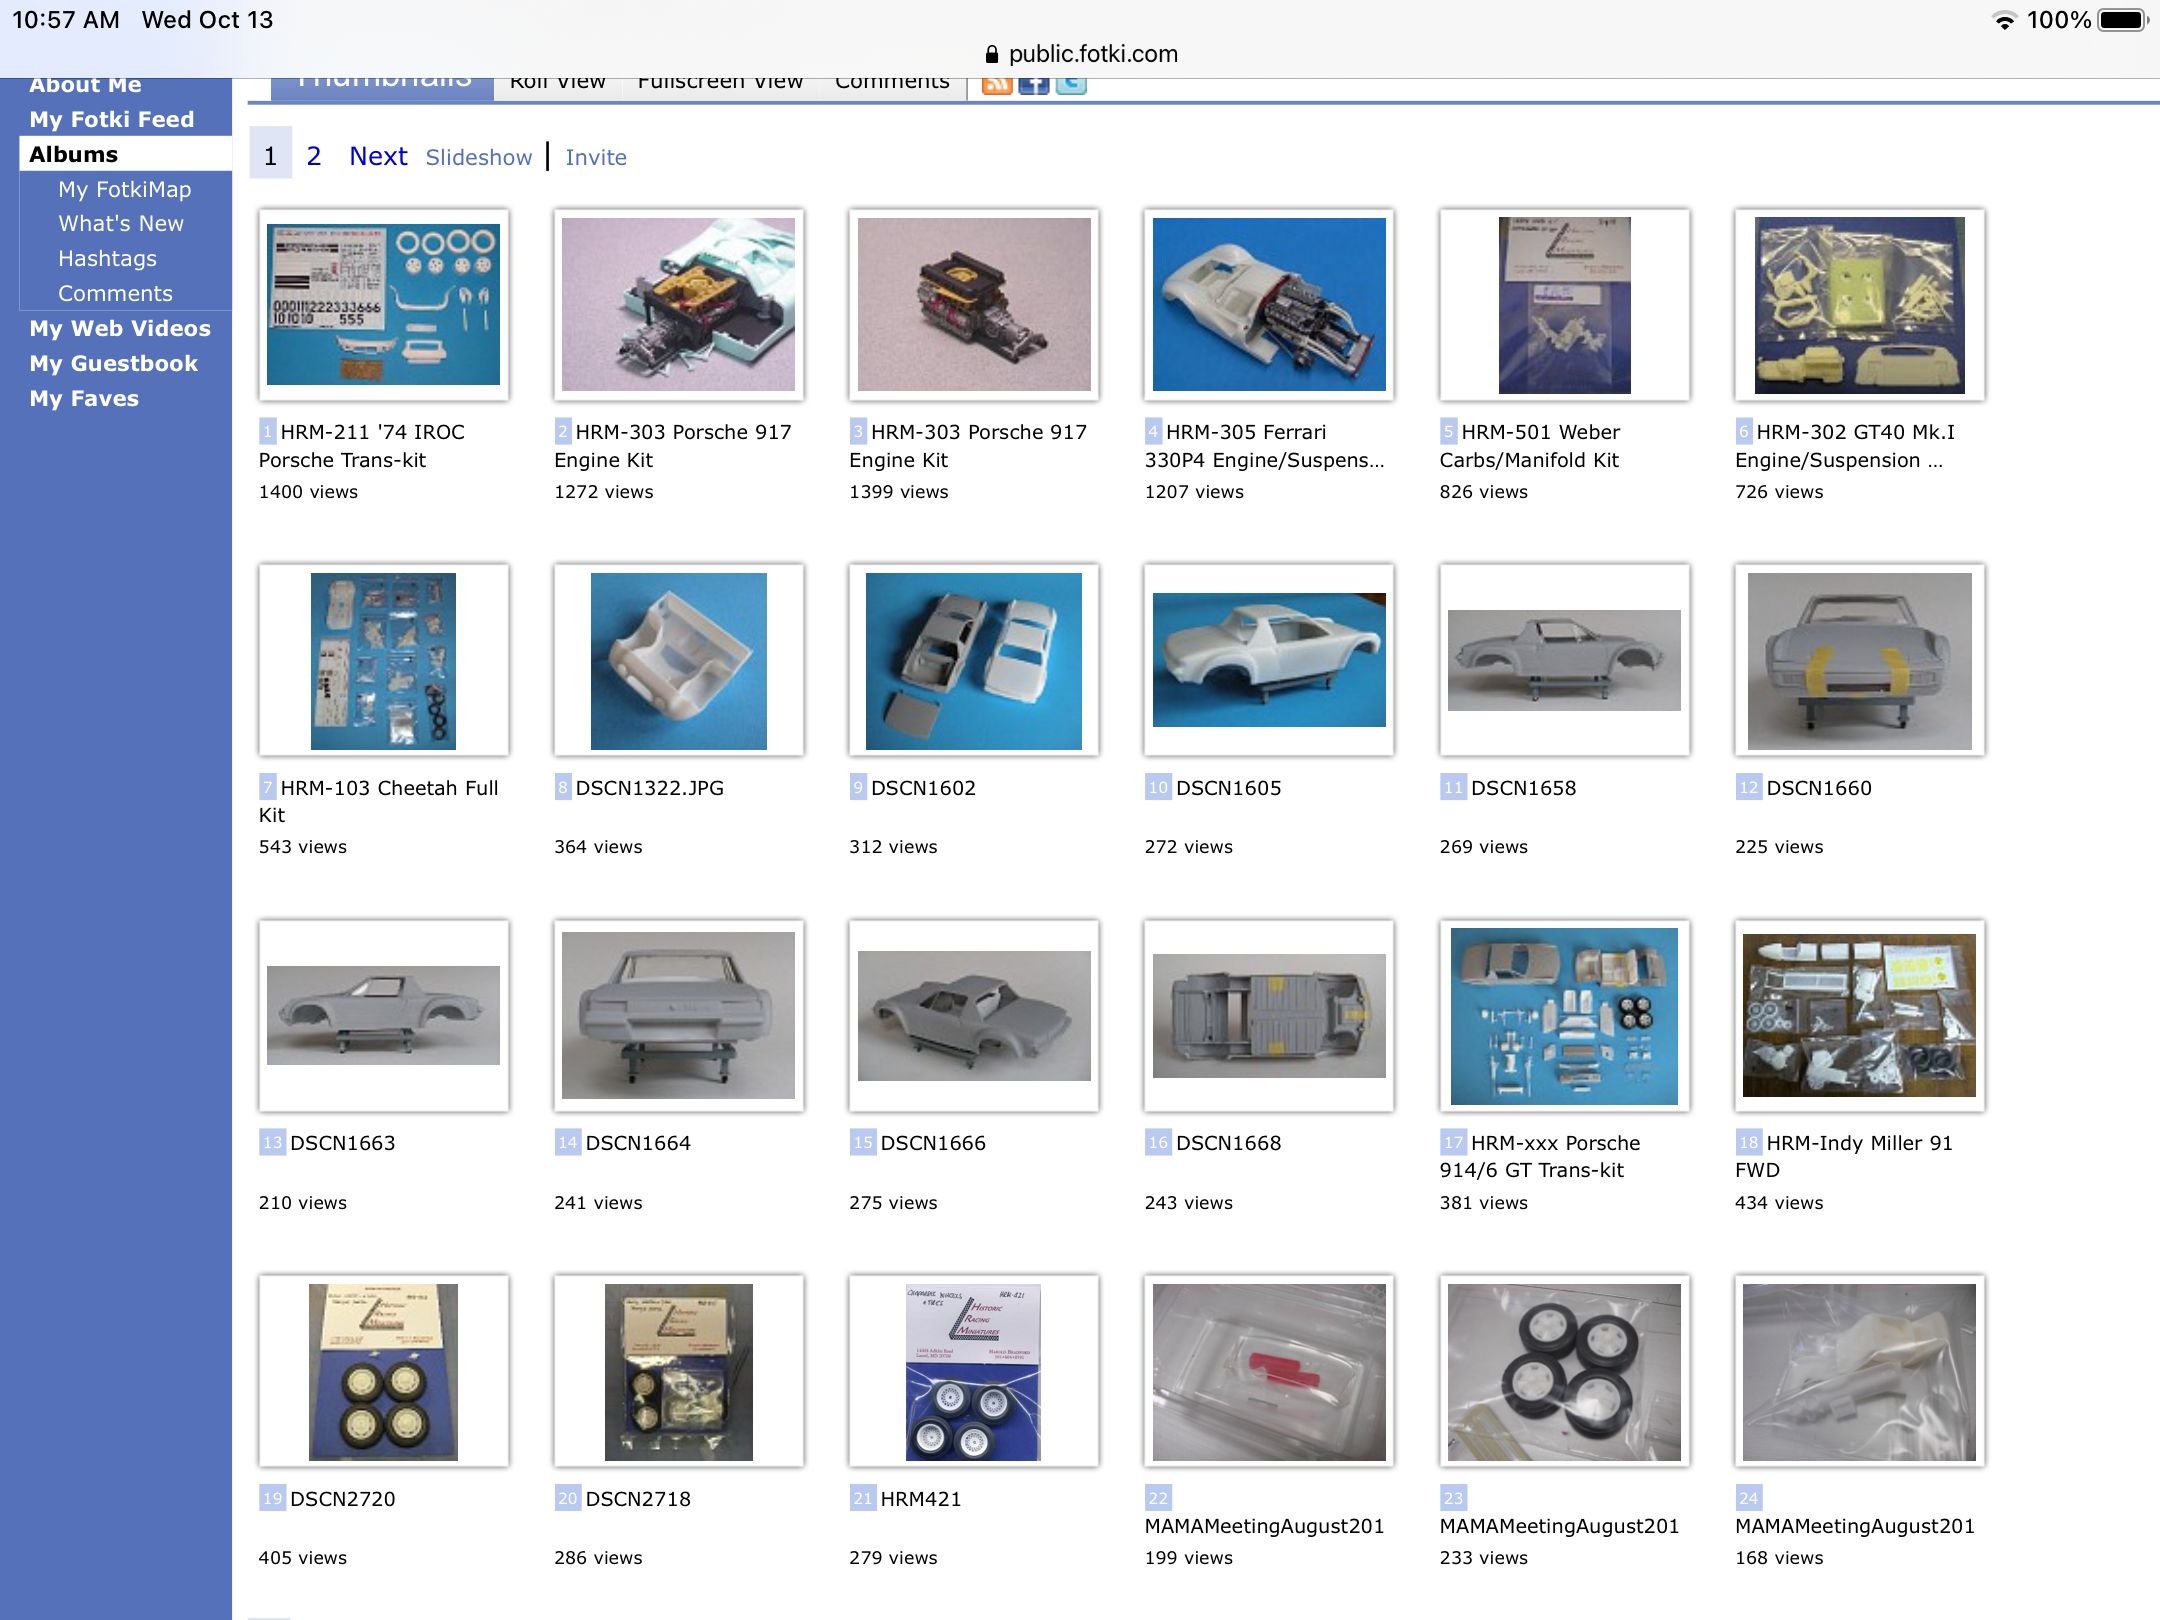Open What's New sidebar link
The width and height of the screenshot is (2160, 1620).
tap(121, 223)
